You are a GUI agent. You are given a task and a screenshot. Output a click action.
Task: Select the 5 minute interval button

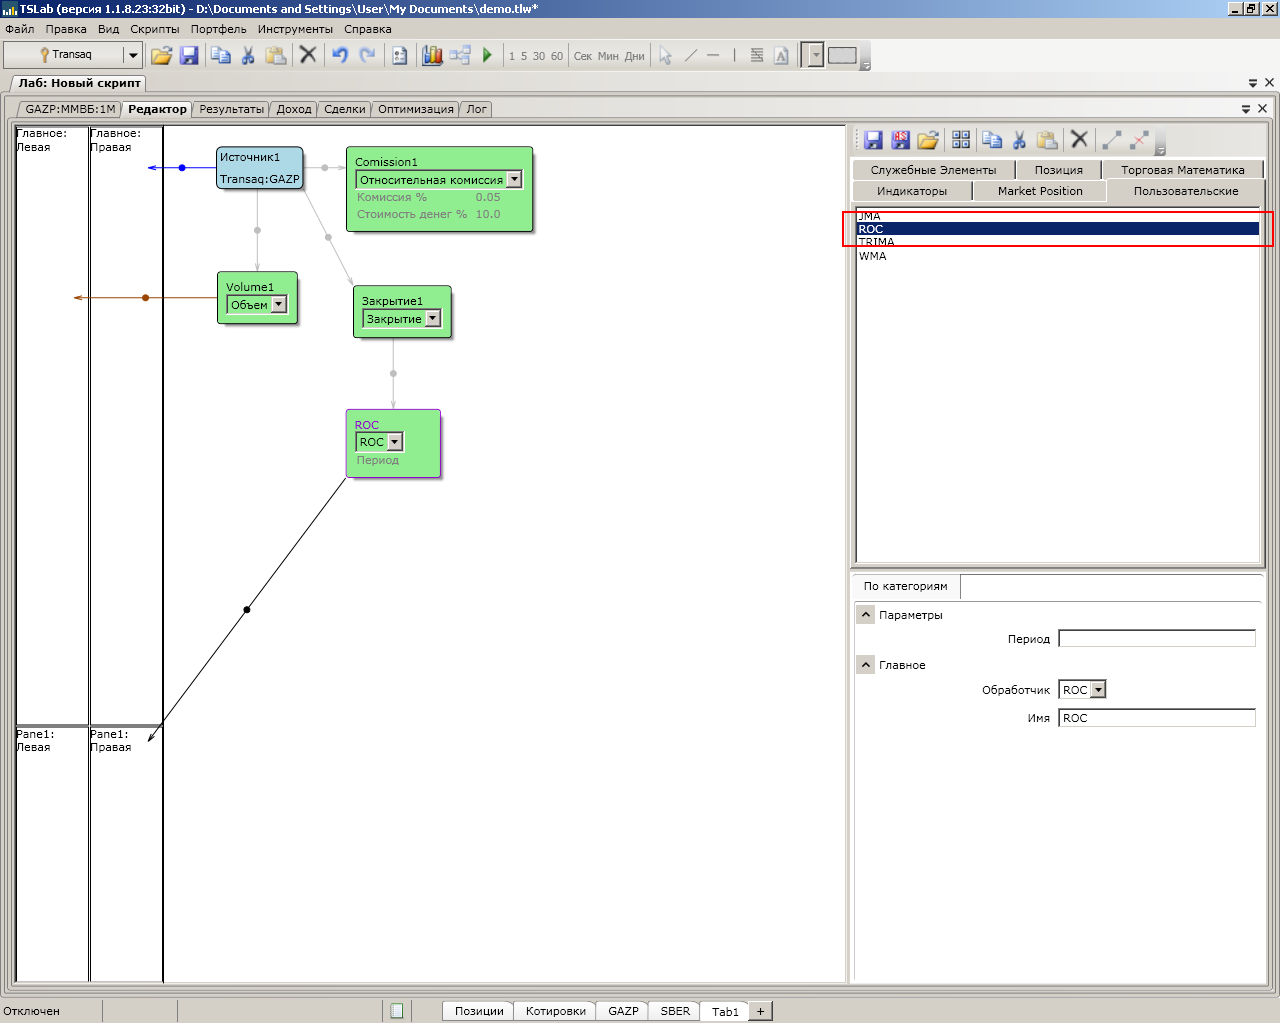tap(524, 56)
